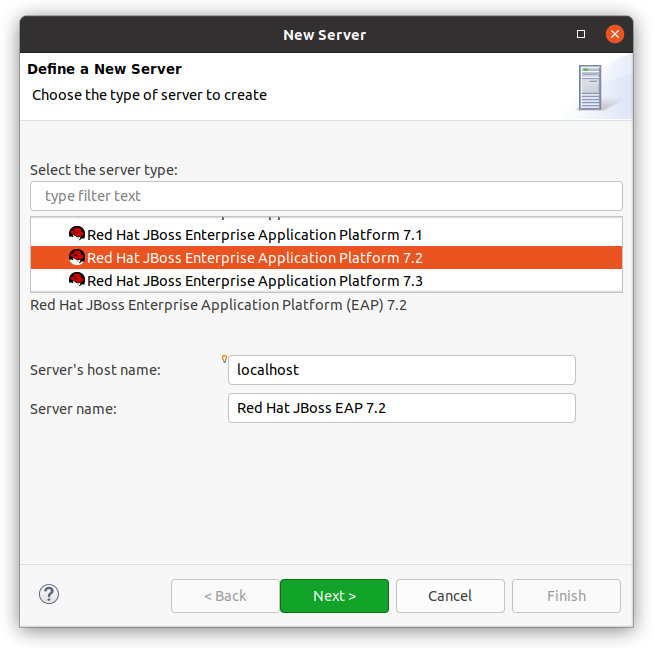Maximize the New Server dialog
653x648 pixels.
pos(581,34)
